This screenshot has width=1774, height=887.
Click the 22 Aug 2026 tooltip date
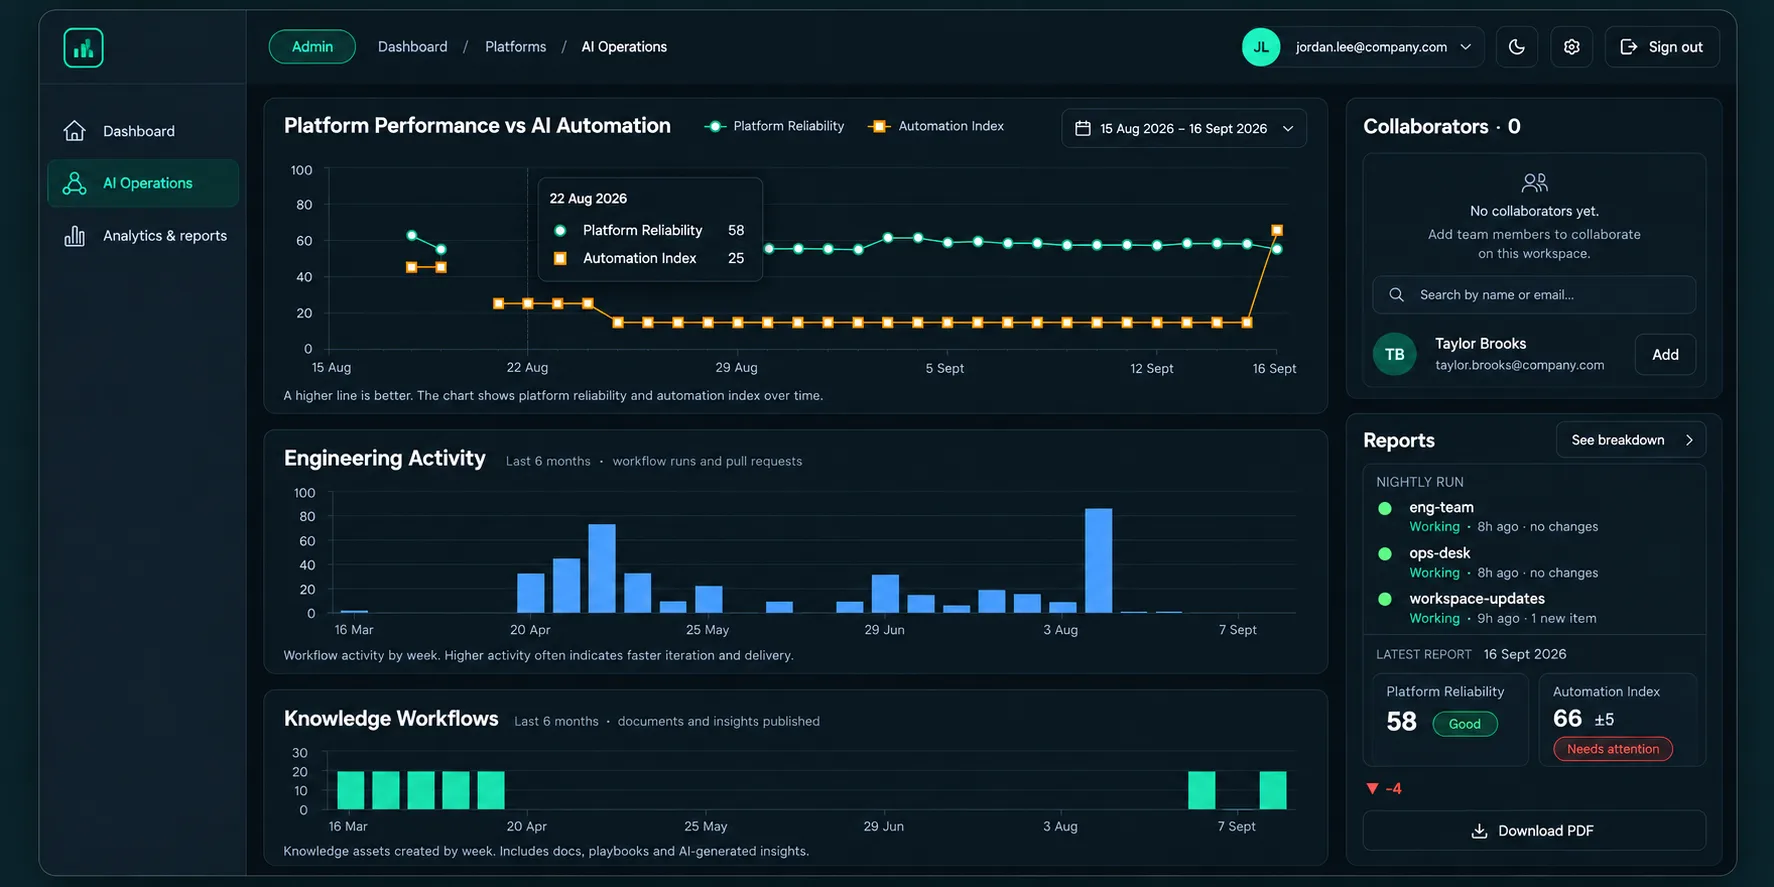(x=588, y=198)
